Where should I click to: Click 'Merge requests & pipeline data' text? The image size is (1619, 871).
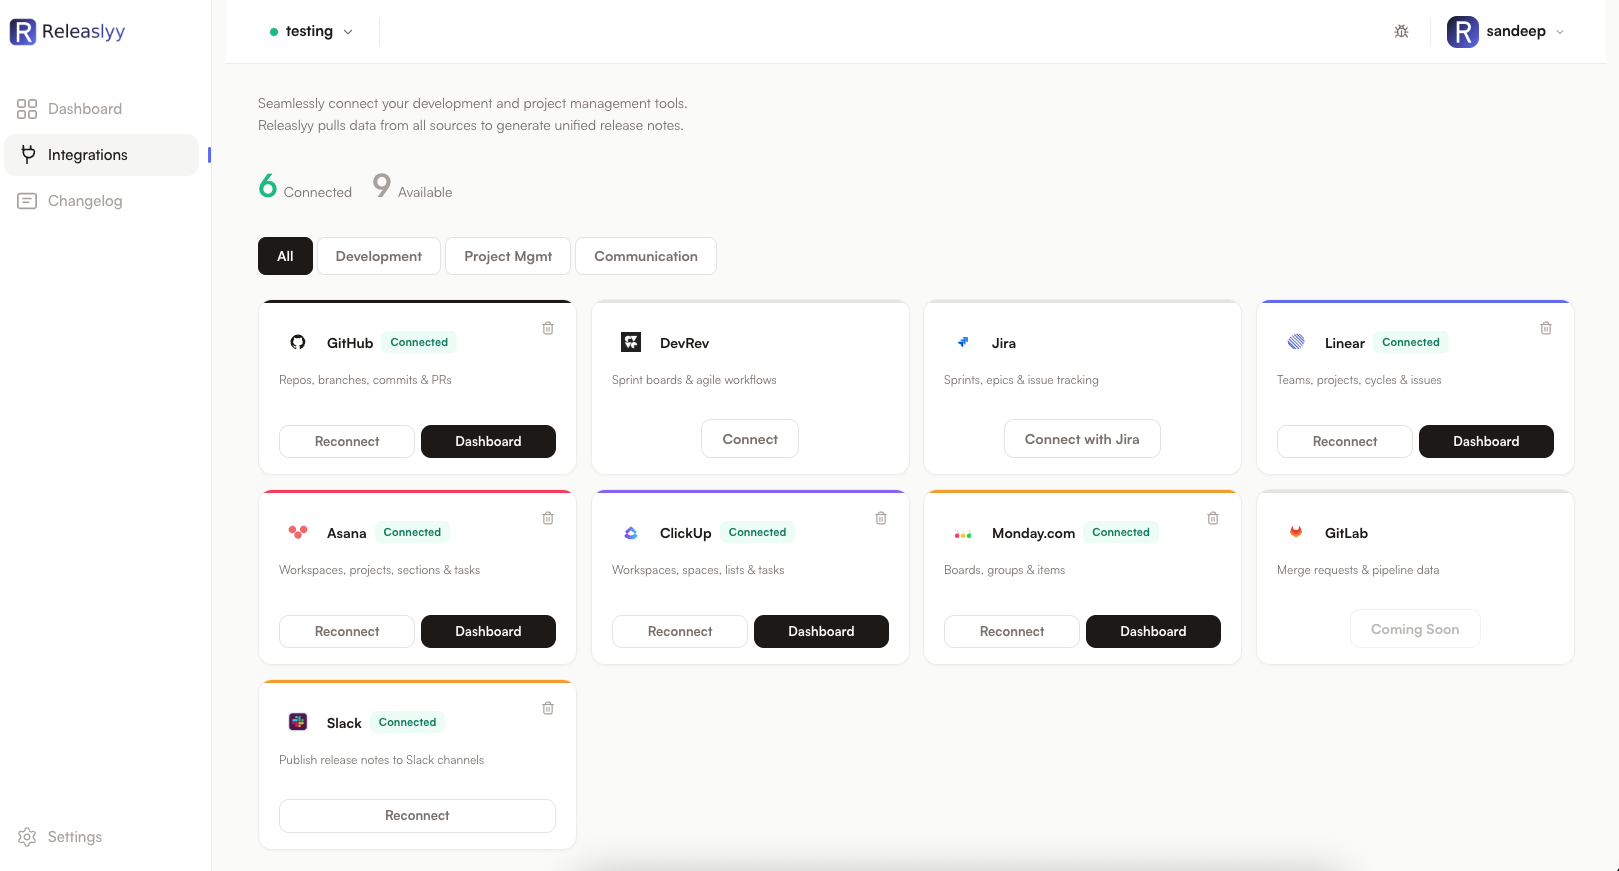[1358, 570]
